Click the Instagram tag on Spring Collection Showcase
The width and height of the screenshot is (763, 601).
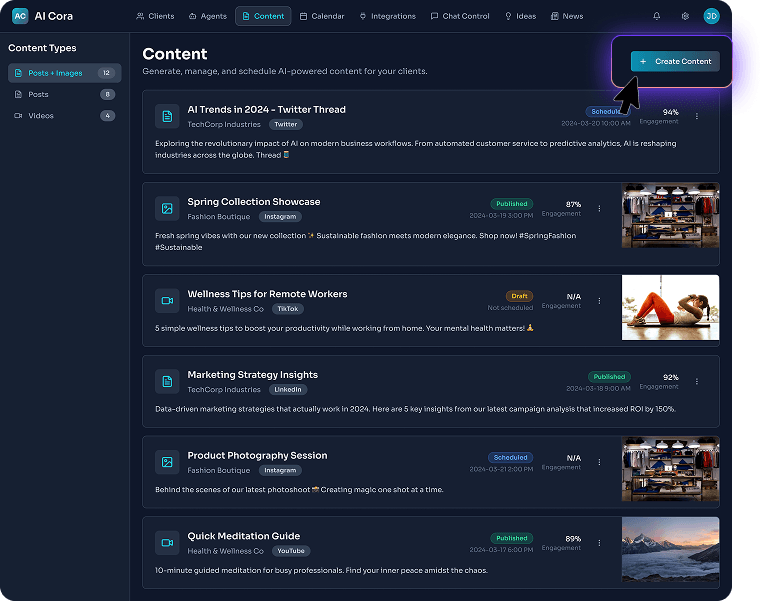[280, 217]
